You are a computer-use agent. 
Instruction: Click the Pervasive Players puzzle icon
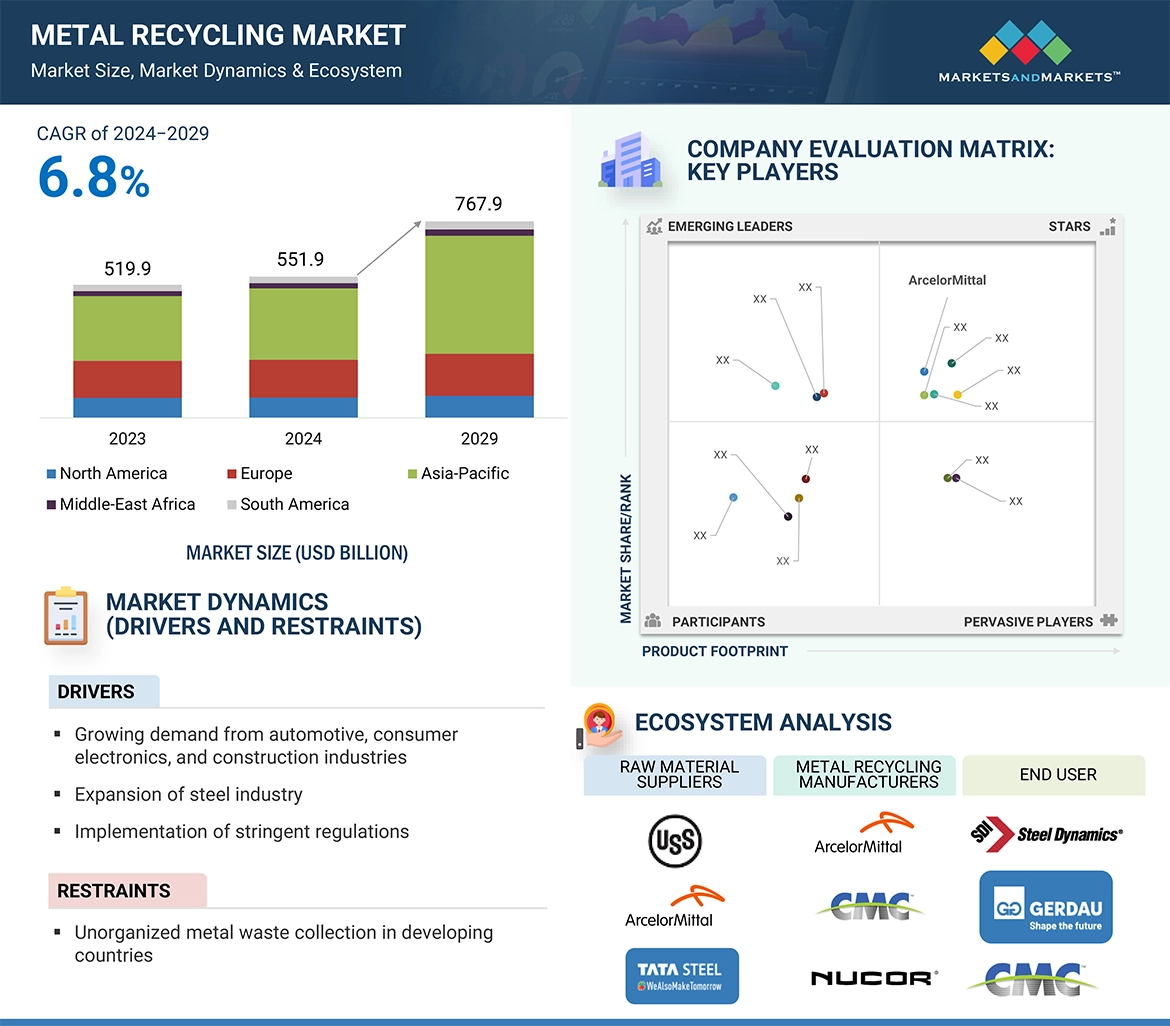coord(1108,621)
